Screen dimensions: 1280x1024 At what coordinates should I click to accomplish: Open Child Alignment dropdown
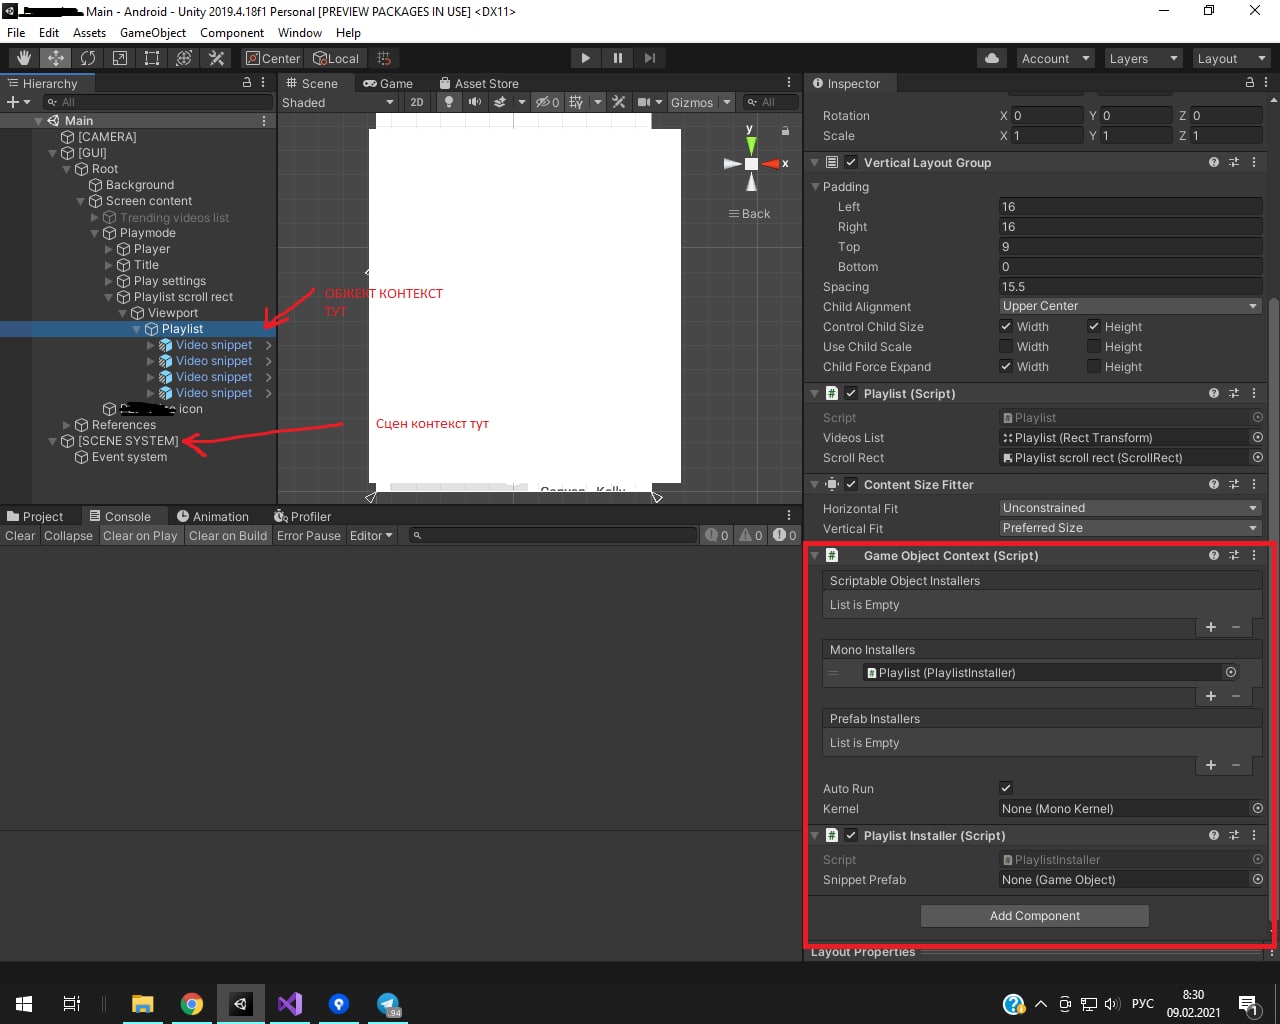(1131, 306)
